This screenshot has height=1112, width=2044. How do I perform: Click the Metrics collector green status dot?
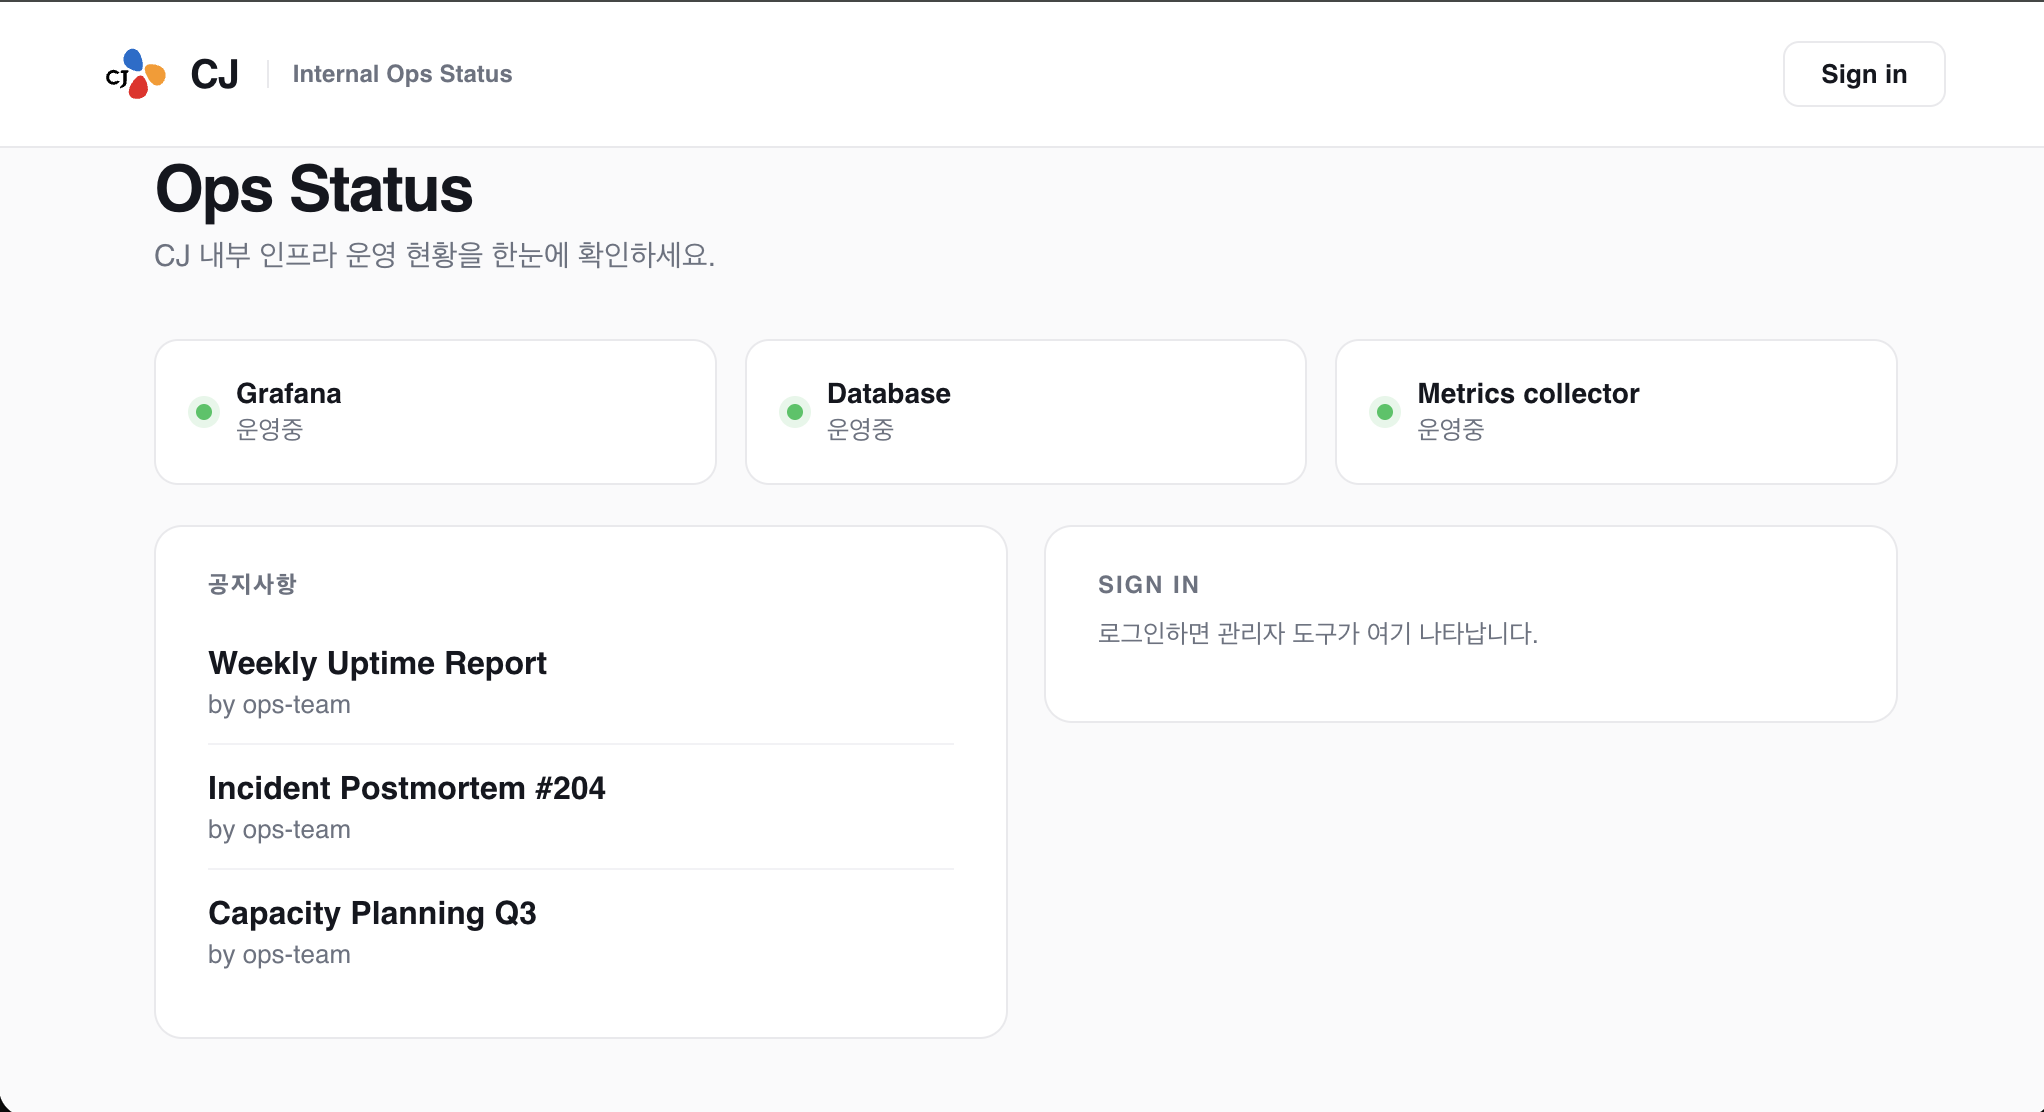1385,412
